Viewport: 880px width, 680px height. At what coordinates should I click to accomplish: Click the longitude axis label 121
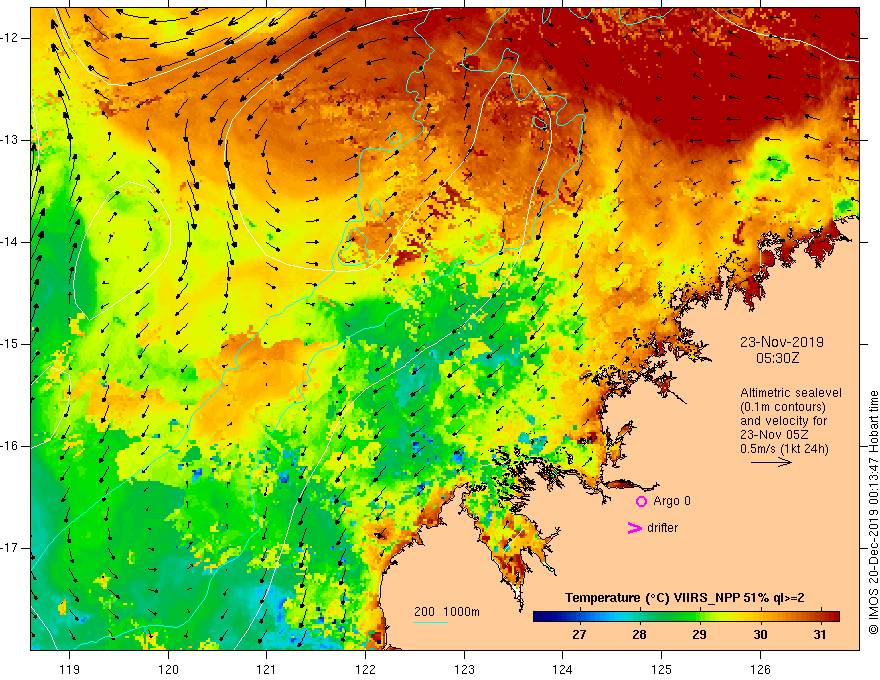tap(267, 669)
